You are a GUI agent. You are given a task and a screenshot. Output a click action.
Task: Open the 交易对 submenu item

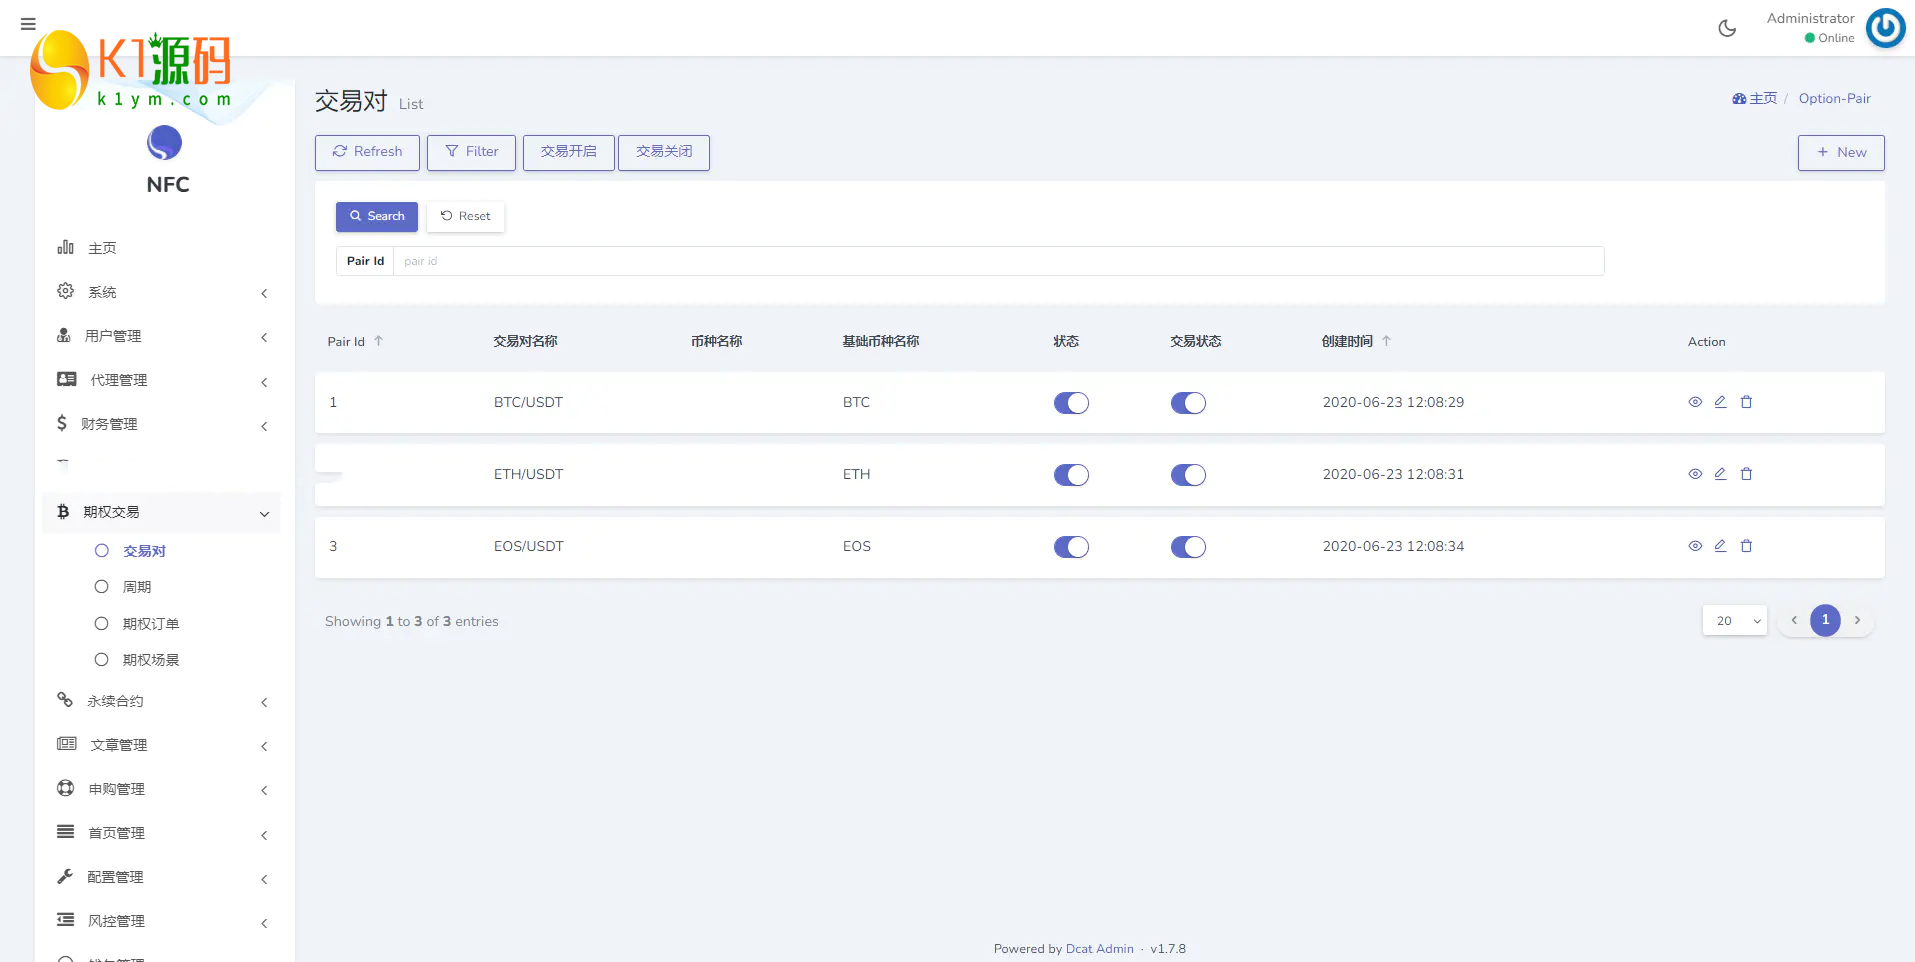click(144, 551)
